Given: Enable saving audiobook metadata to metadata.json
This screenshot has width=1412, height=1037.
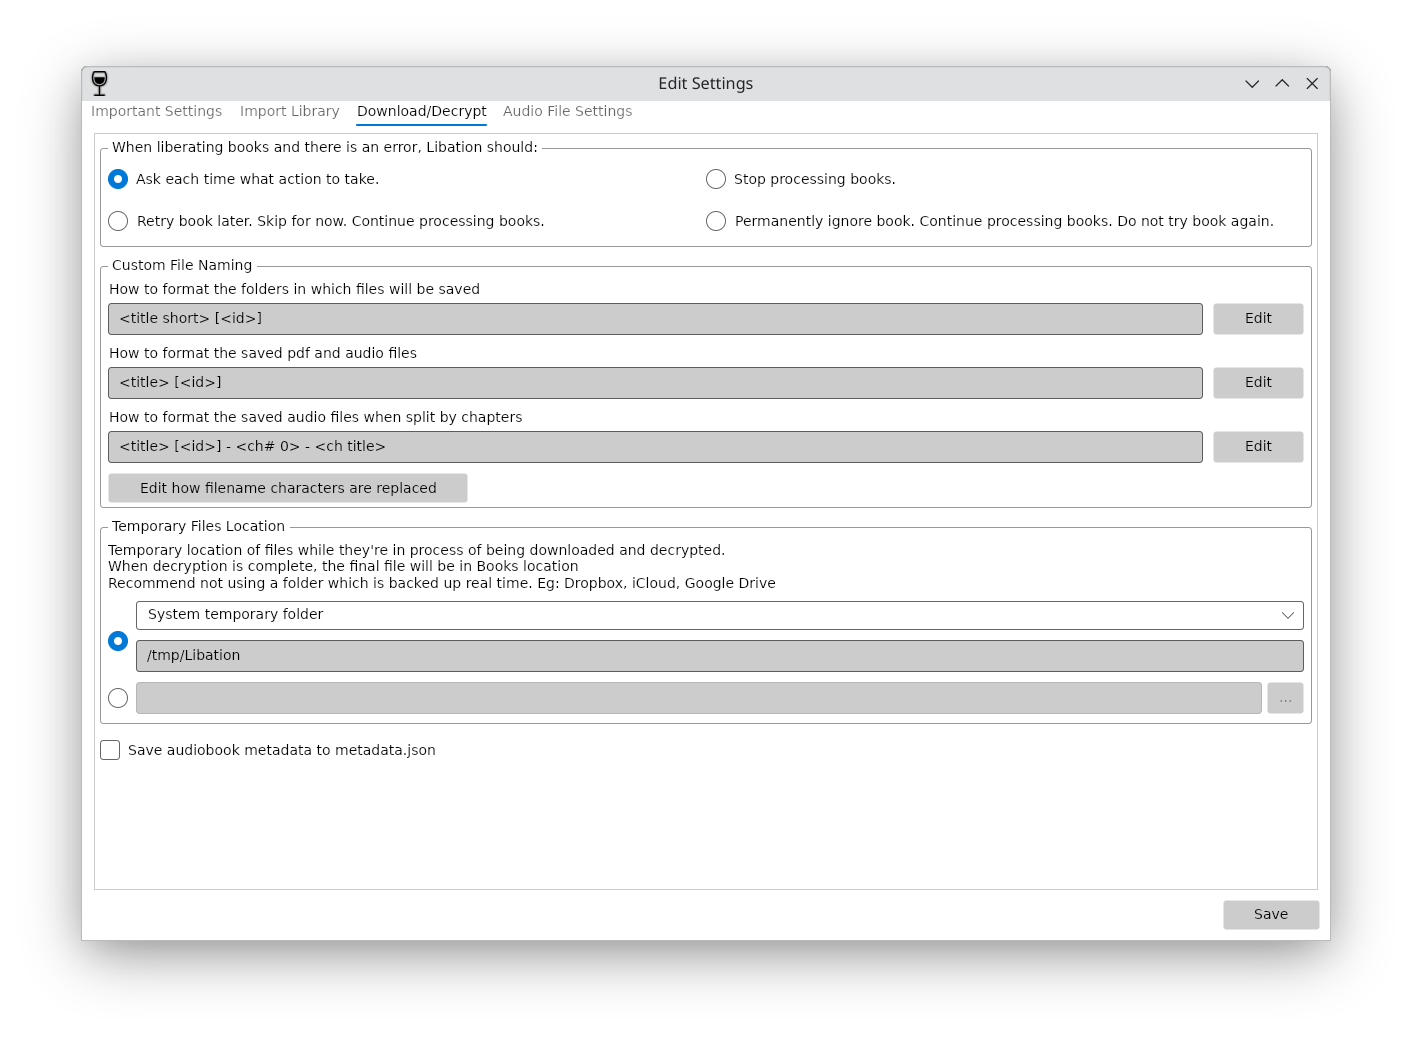Looking at the screenshot, I should tap(110, 750).
